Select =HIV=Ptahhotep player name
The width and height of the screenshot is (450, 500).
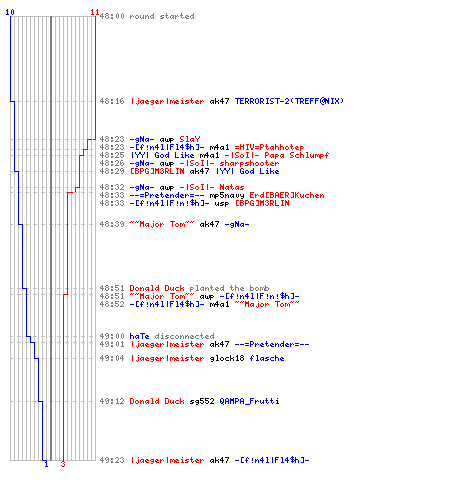(x=269, y=147)
